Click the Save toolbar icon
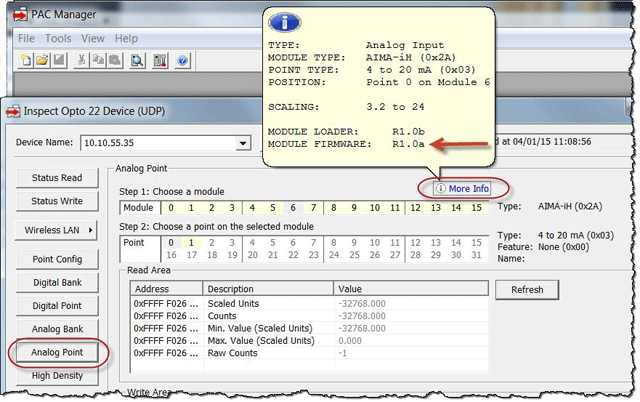 (59, 61)
